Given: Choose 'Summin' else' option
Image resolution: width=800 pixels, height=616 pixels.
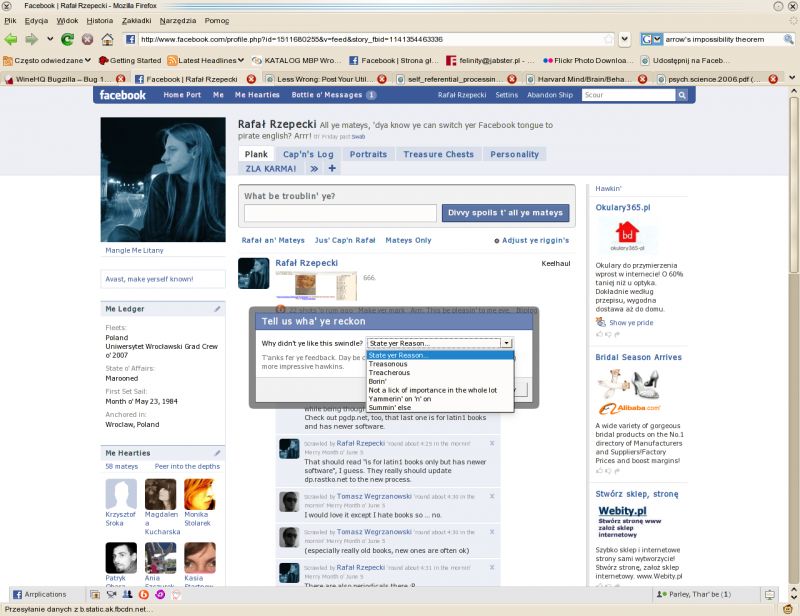Looking at the screenshot, I should tap(440, 407).
